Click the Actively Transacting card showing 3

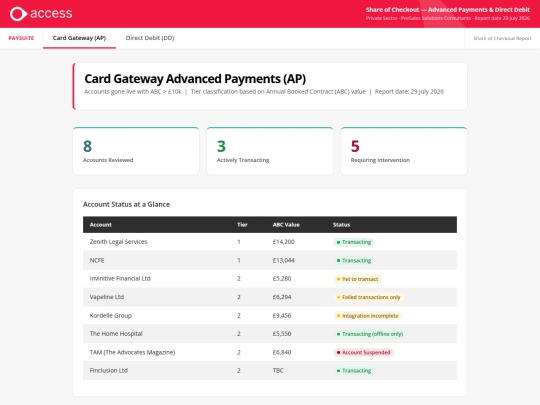(x=270, y=151)
